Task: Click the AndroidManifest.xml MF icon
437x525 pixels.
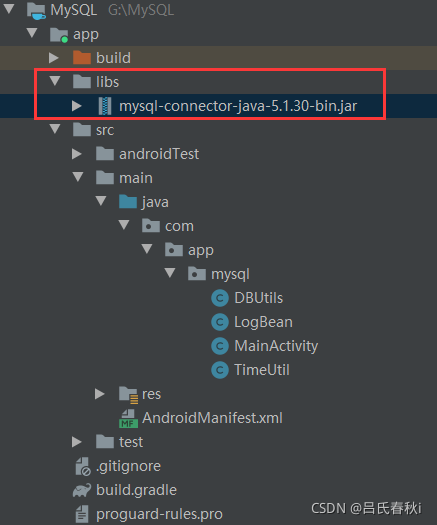Action: click(x=128, y=418)
